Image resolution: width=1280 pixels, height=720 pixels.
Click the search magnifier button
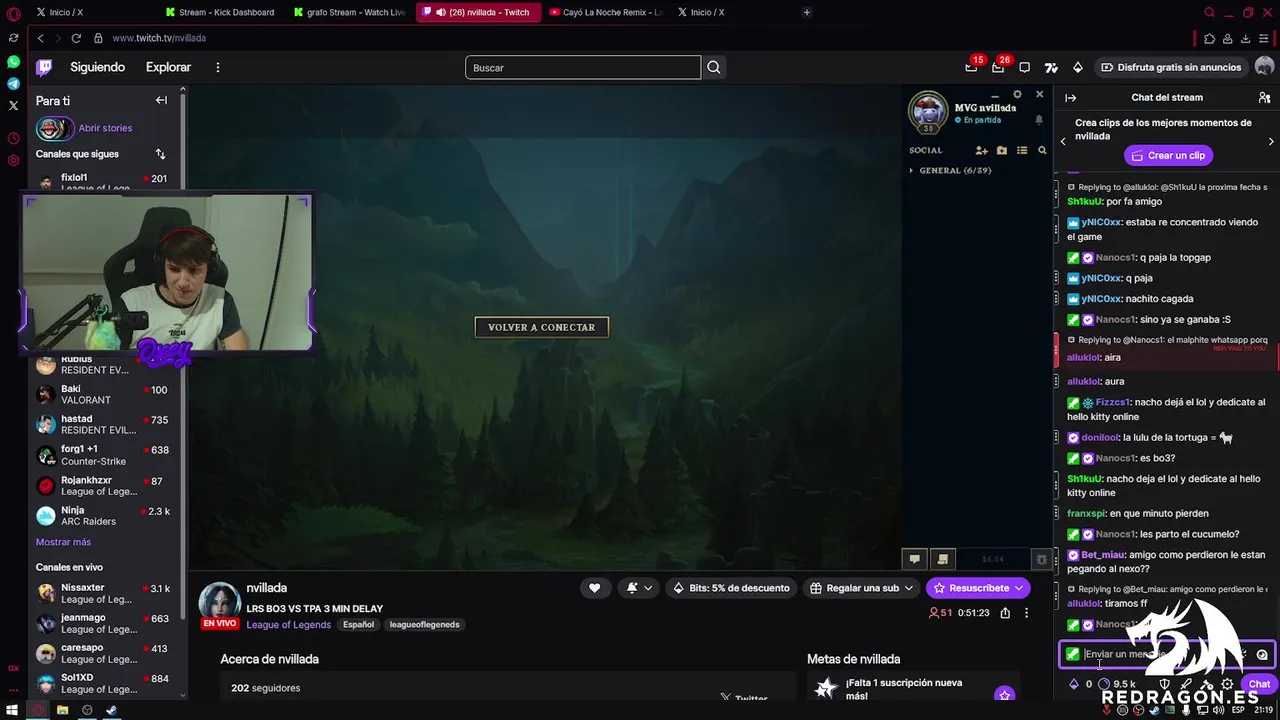[714, 67]
